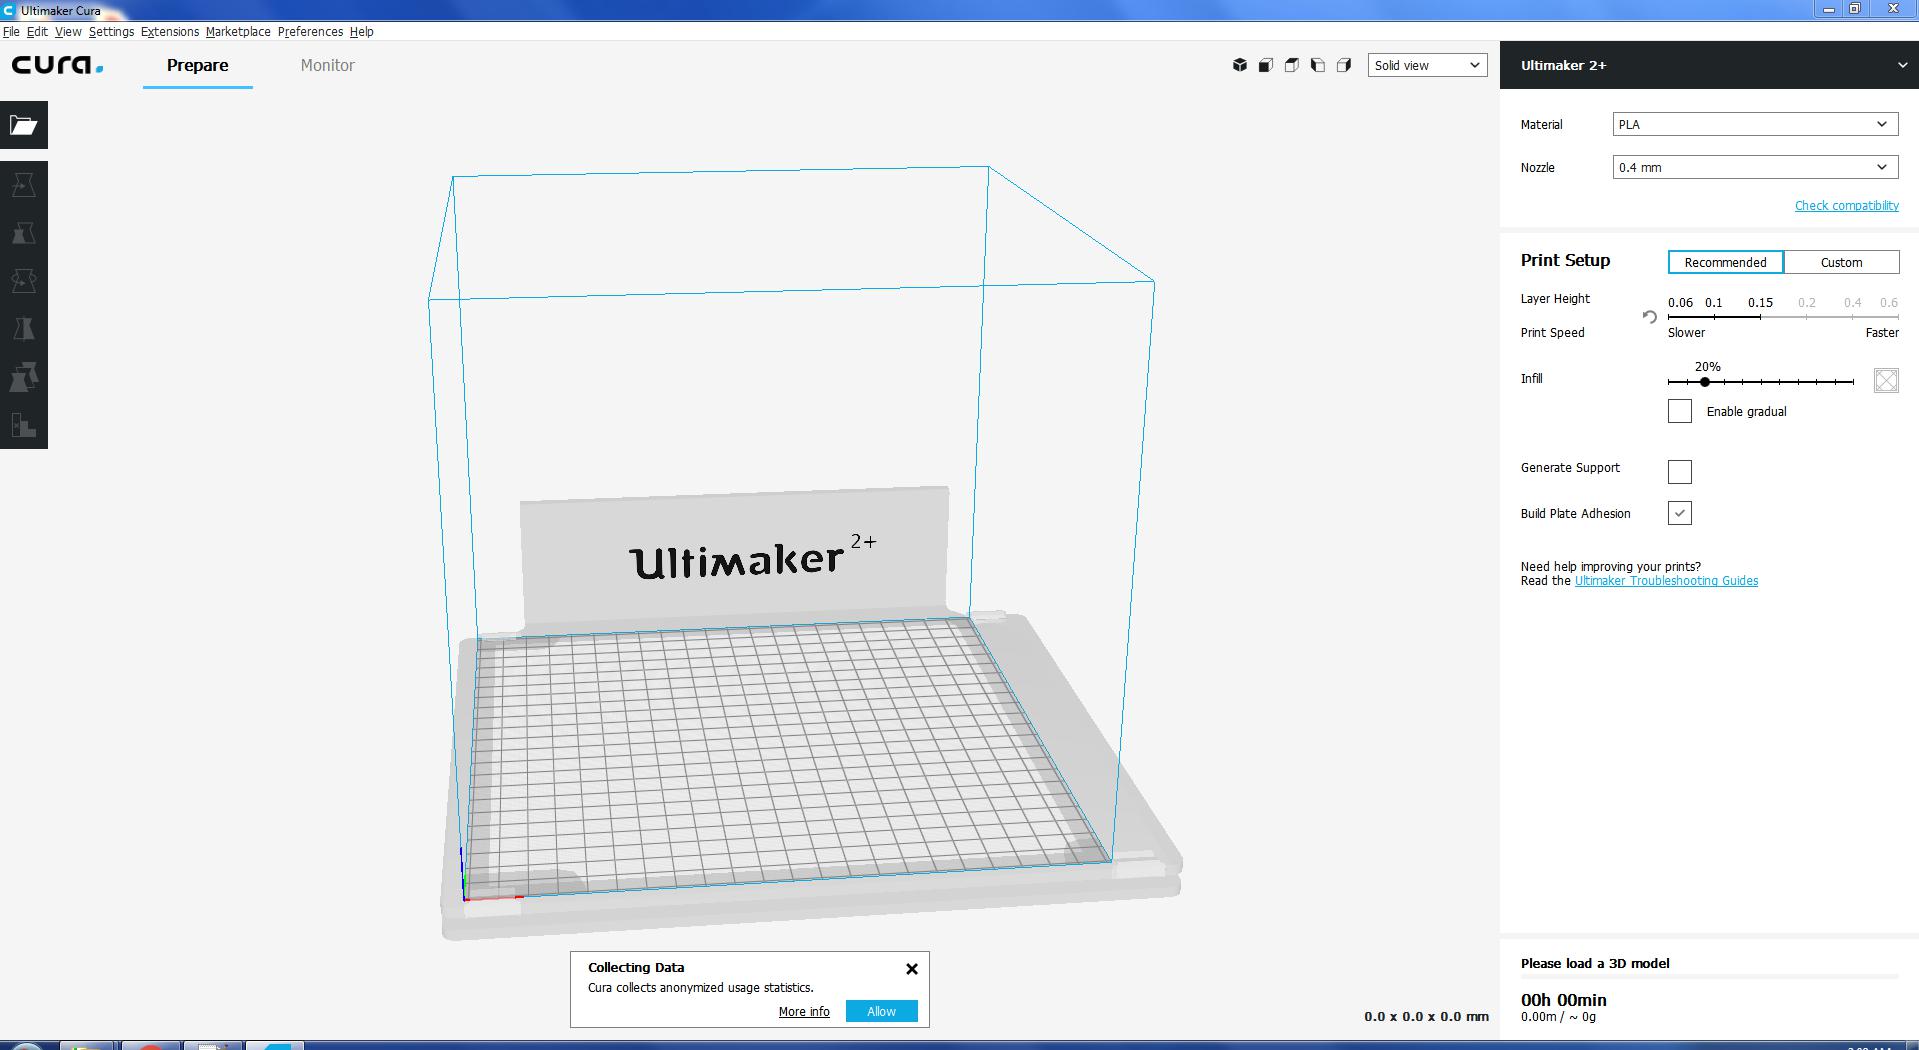Switch to the Monitor tab
Viewport: 1919px width, 1050px height.
[328, 65]
